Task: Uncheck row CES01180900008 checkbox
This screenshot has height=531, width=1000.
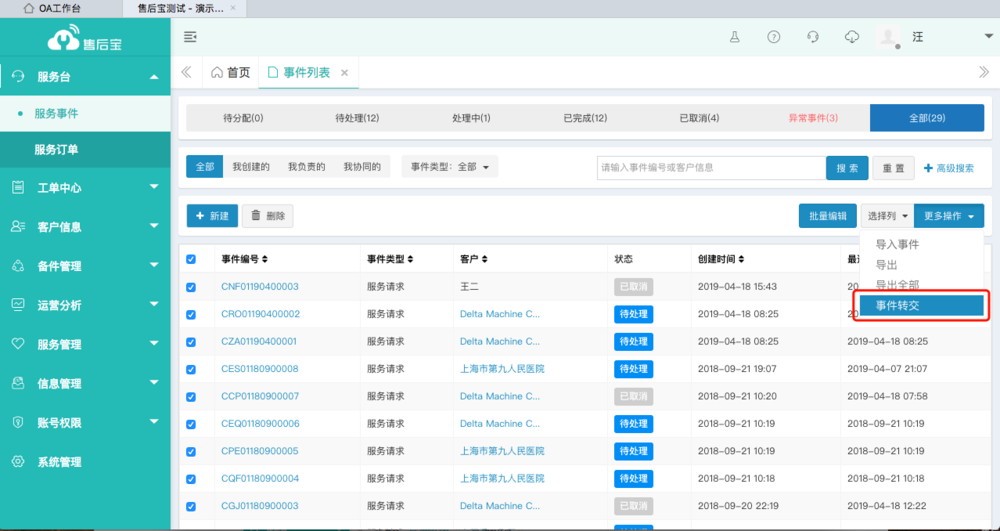Action: [x=191, y=369]
